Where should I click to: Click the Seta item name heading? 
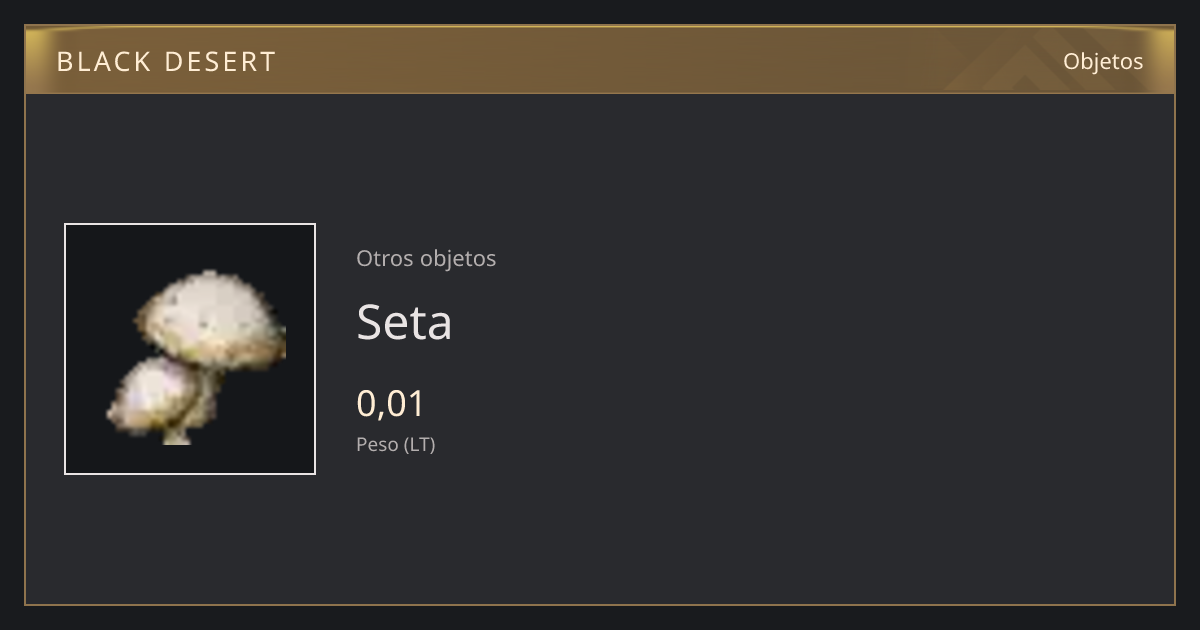click(x=404, y=322)
